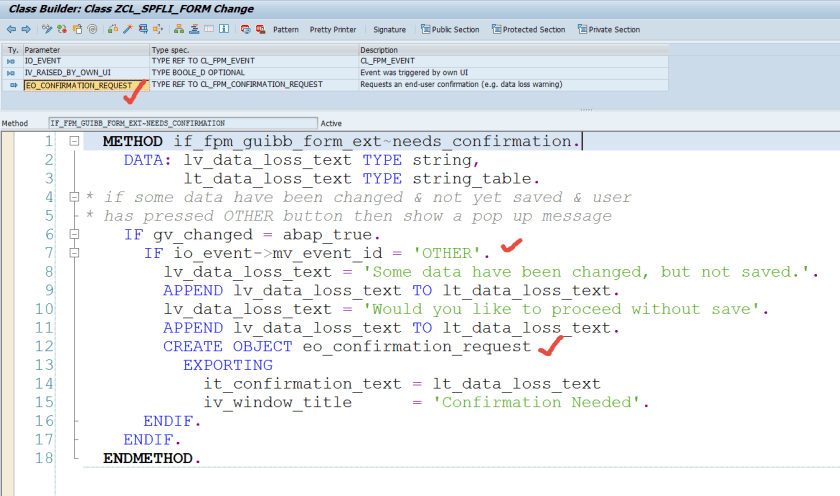Viewport: 840px width, 496px height.
Task: Go to the Private Section
Action: 608,30
